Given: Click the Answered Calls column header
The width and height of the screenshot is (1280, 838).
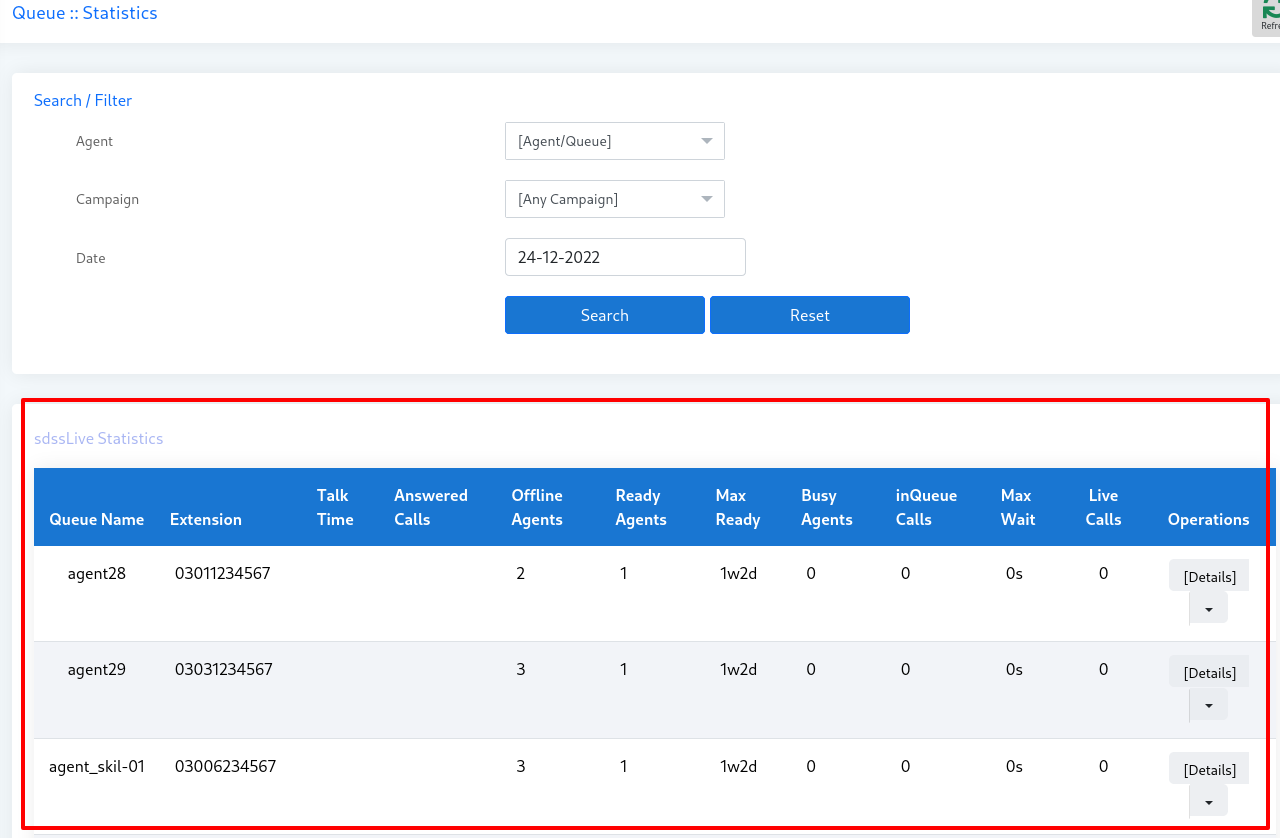Looking at the screenshot, I should 431,507.
